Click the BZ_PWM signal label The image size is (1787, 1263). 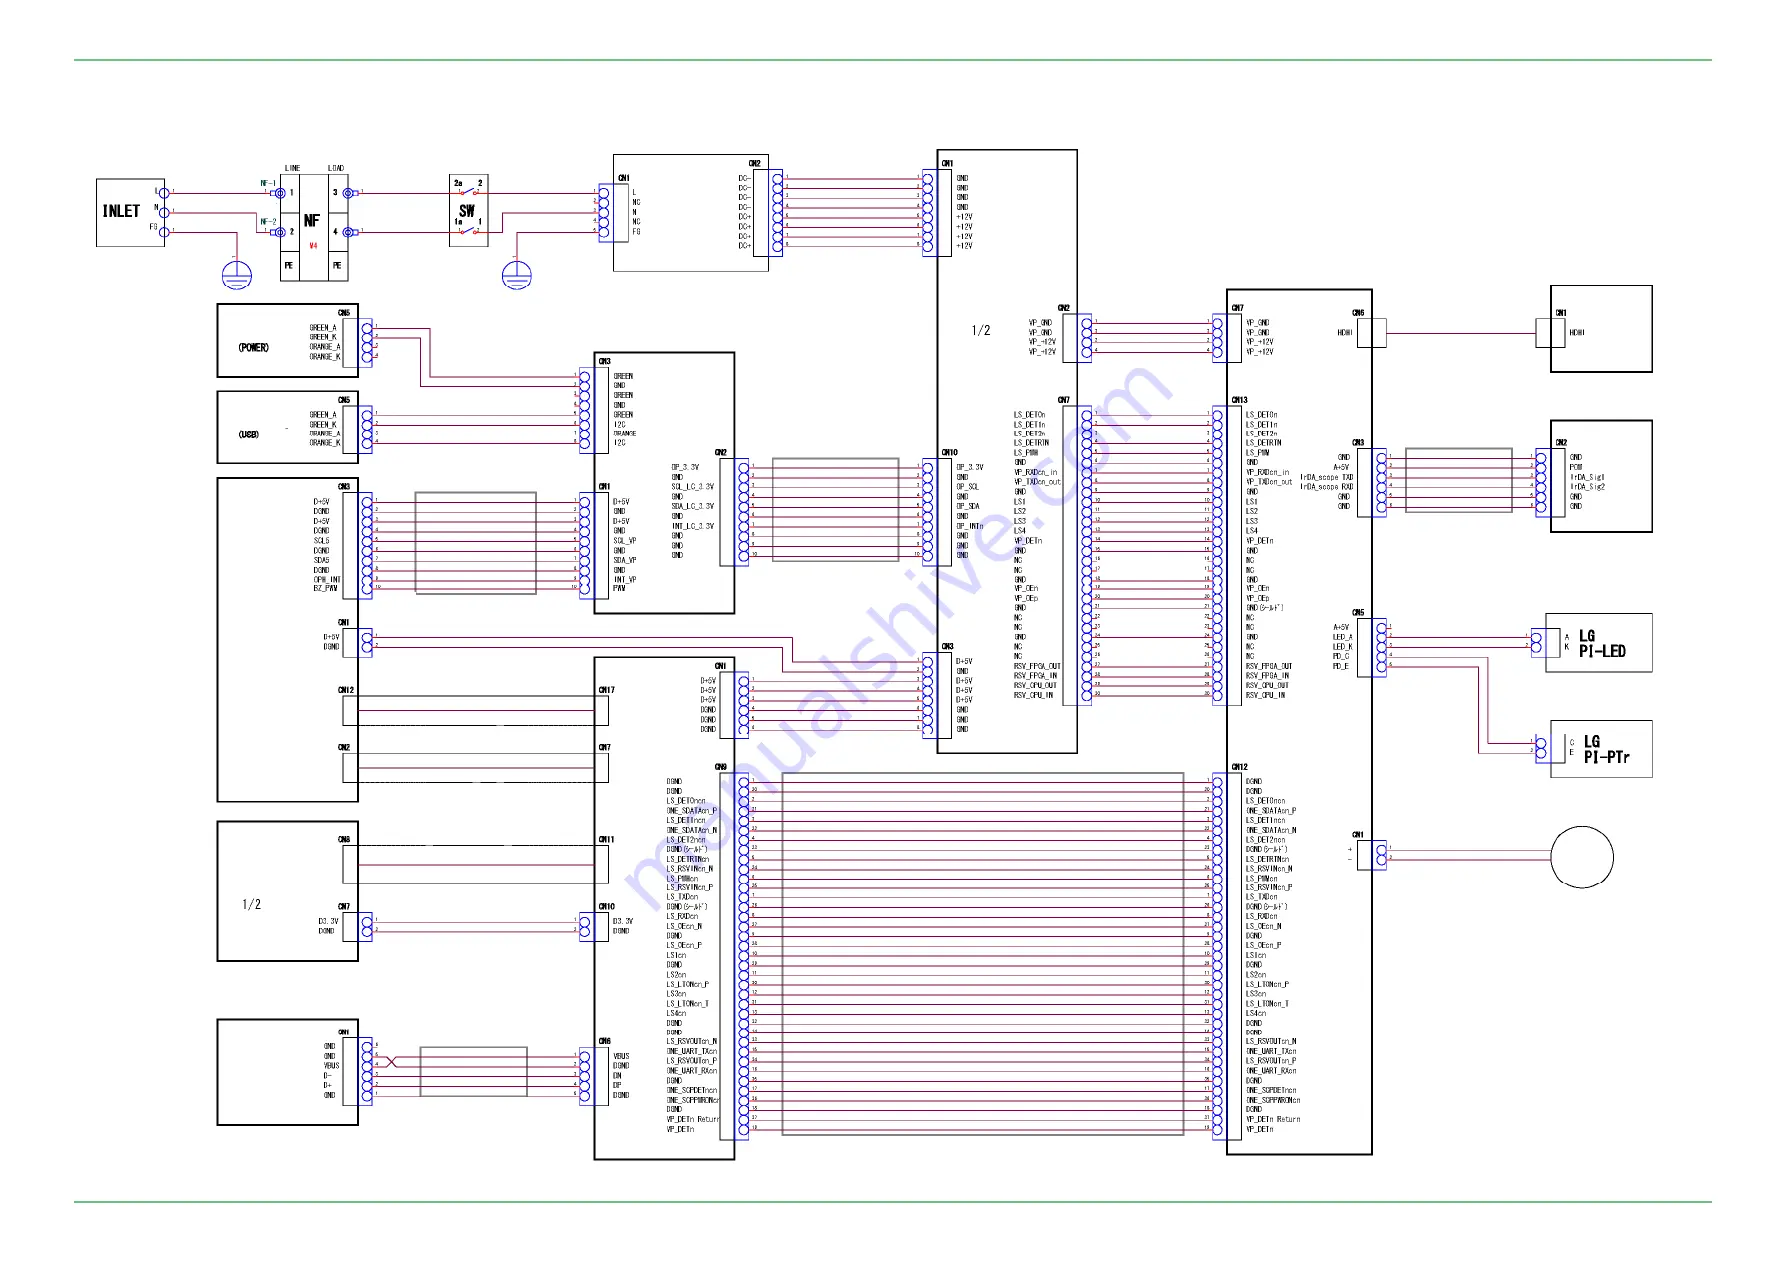[x=326, y=589]
